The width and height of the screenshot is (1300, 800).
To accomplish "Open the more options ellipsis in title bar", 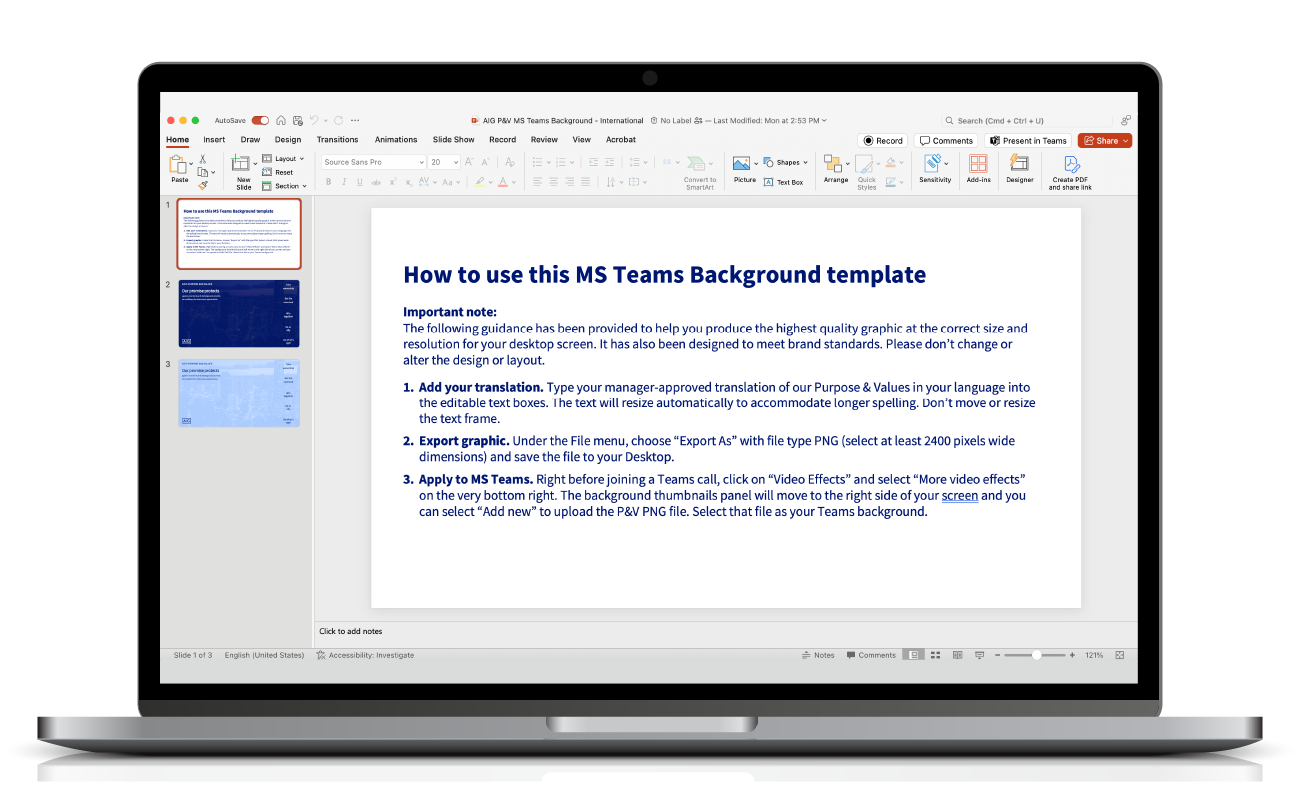I will coord(355,120).
